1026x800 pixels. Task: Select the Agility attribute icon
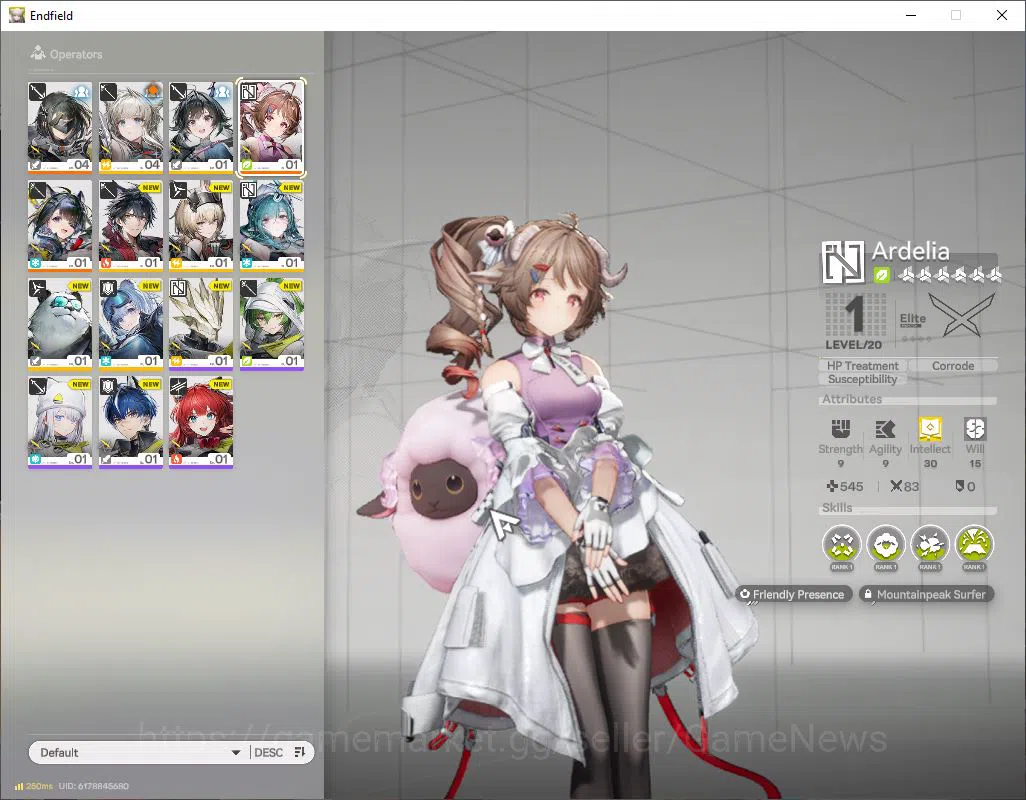[x=885, y=428]
